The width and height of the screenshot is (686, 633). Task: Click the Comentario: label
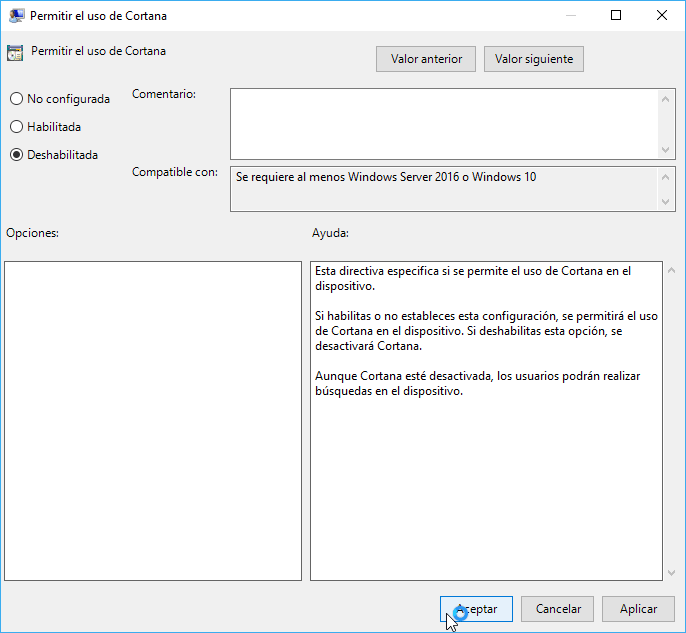164,94
